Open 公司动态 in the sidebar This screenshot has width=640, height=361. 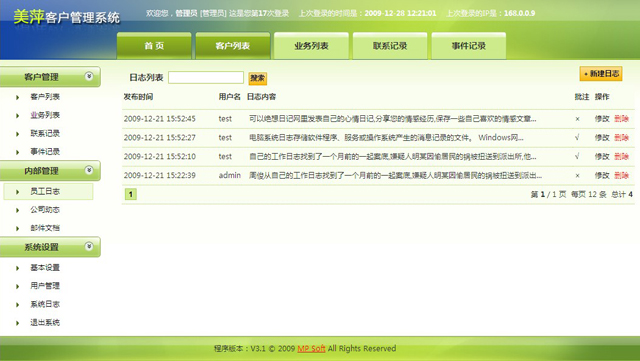click(x=45, y=210)
